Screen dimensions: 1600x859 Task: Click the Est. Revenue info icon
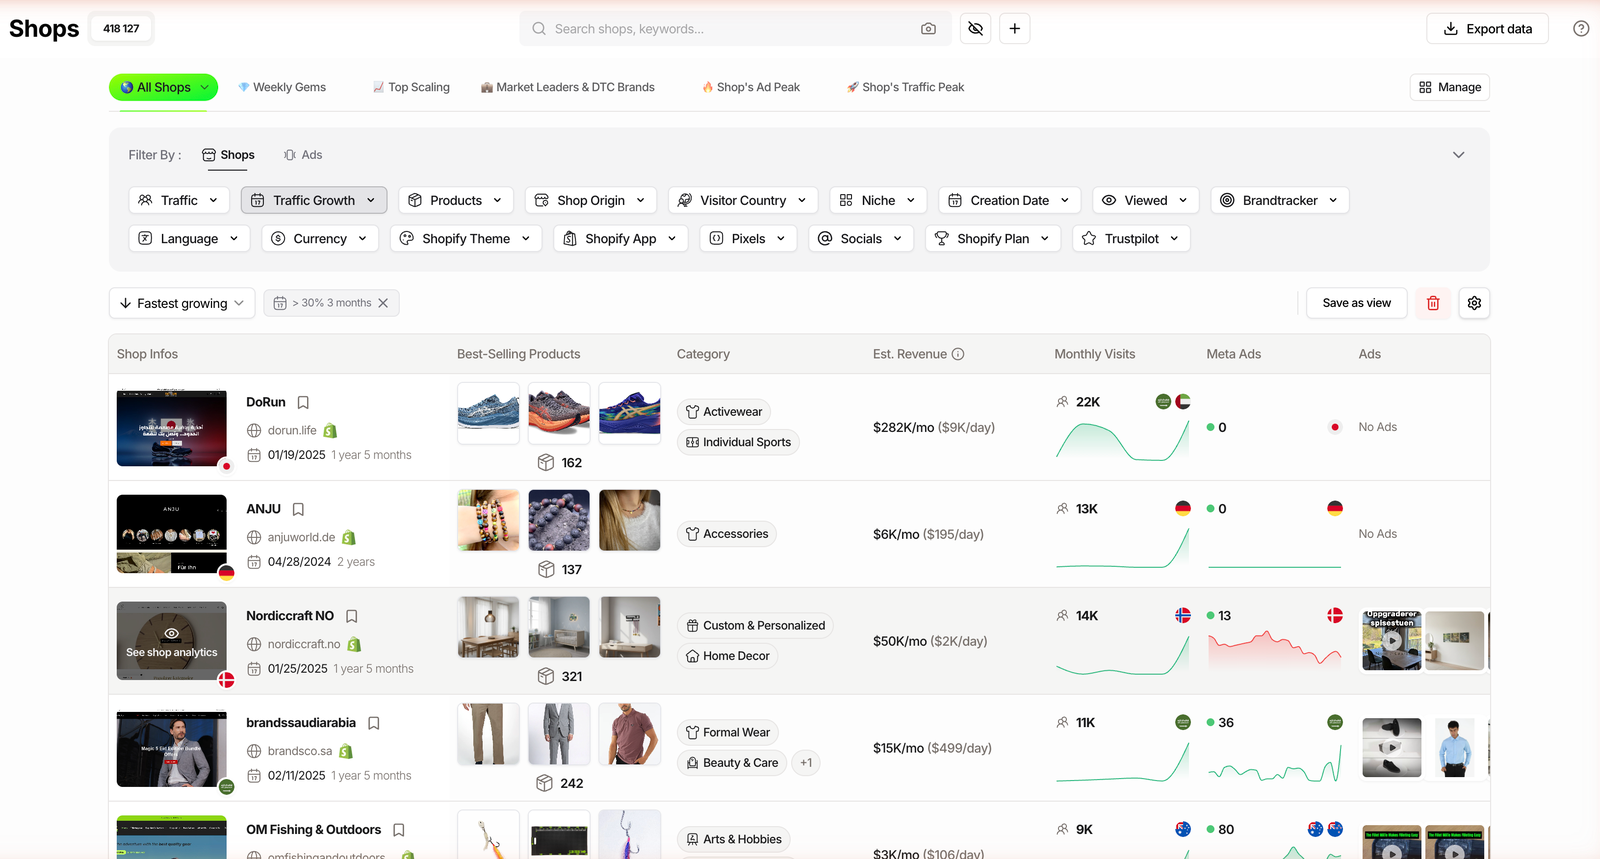point(958,354)
